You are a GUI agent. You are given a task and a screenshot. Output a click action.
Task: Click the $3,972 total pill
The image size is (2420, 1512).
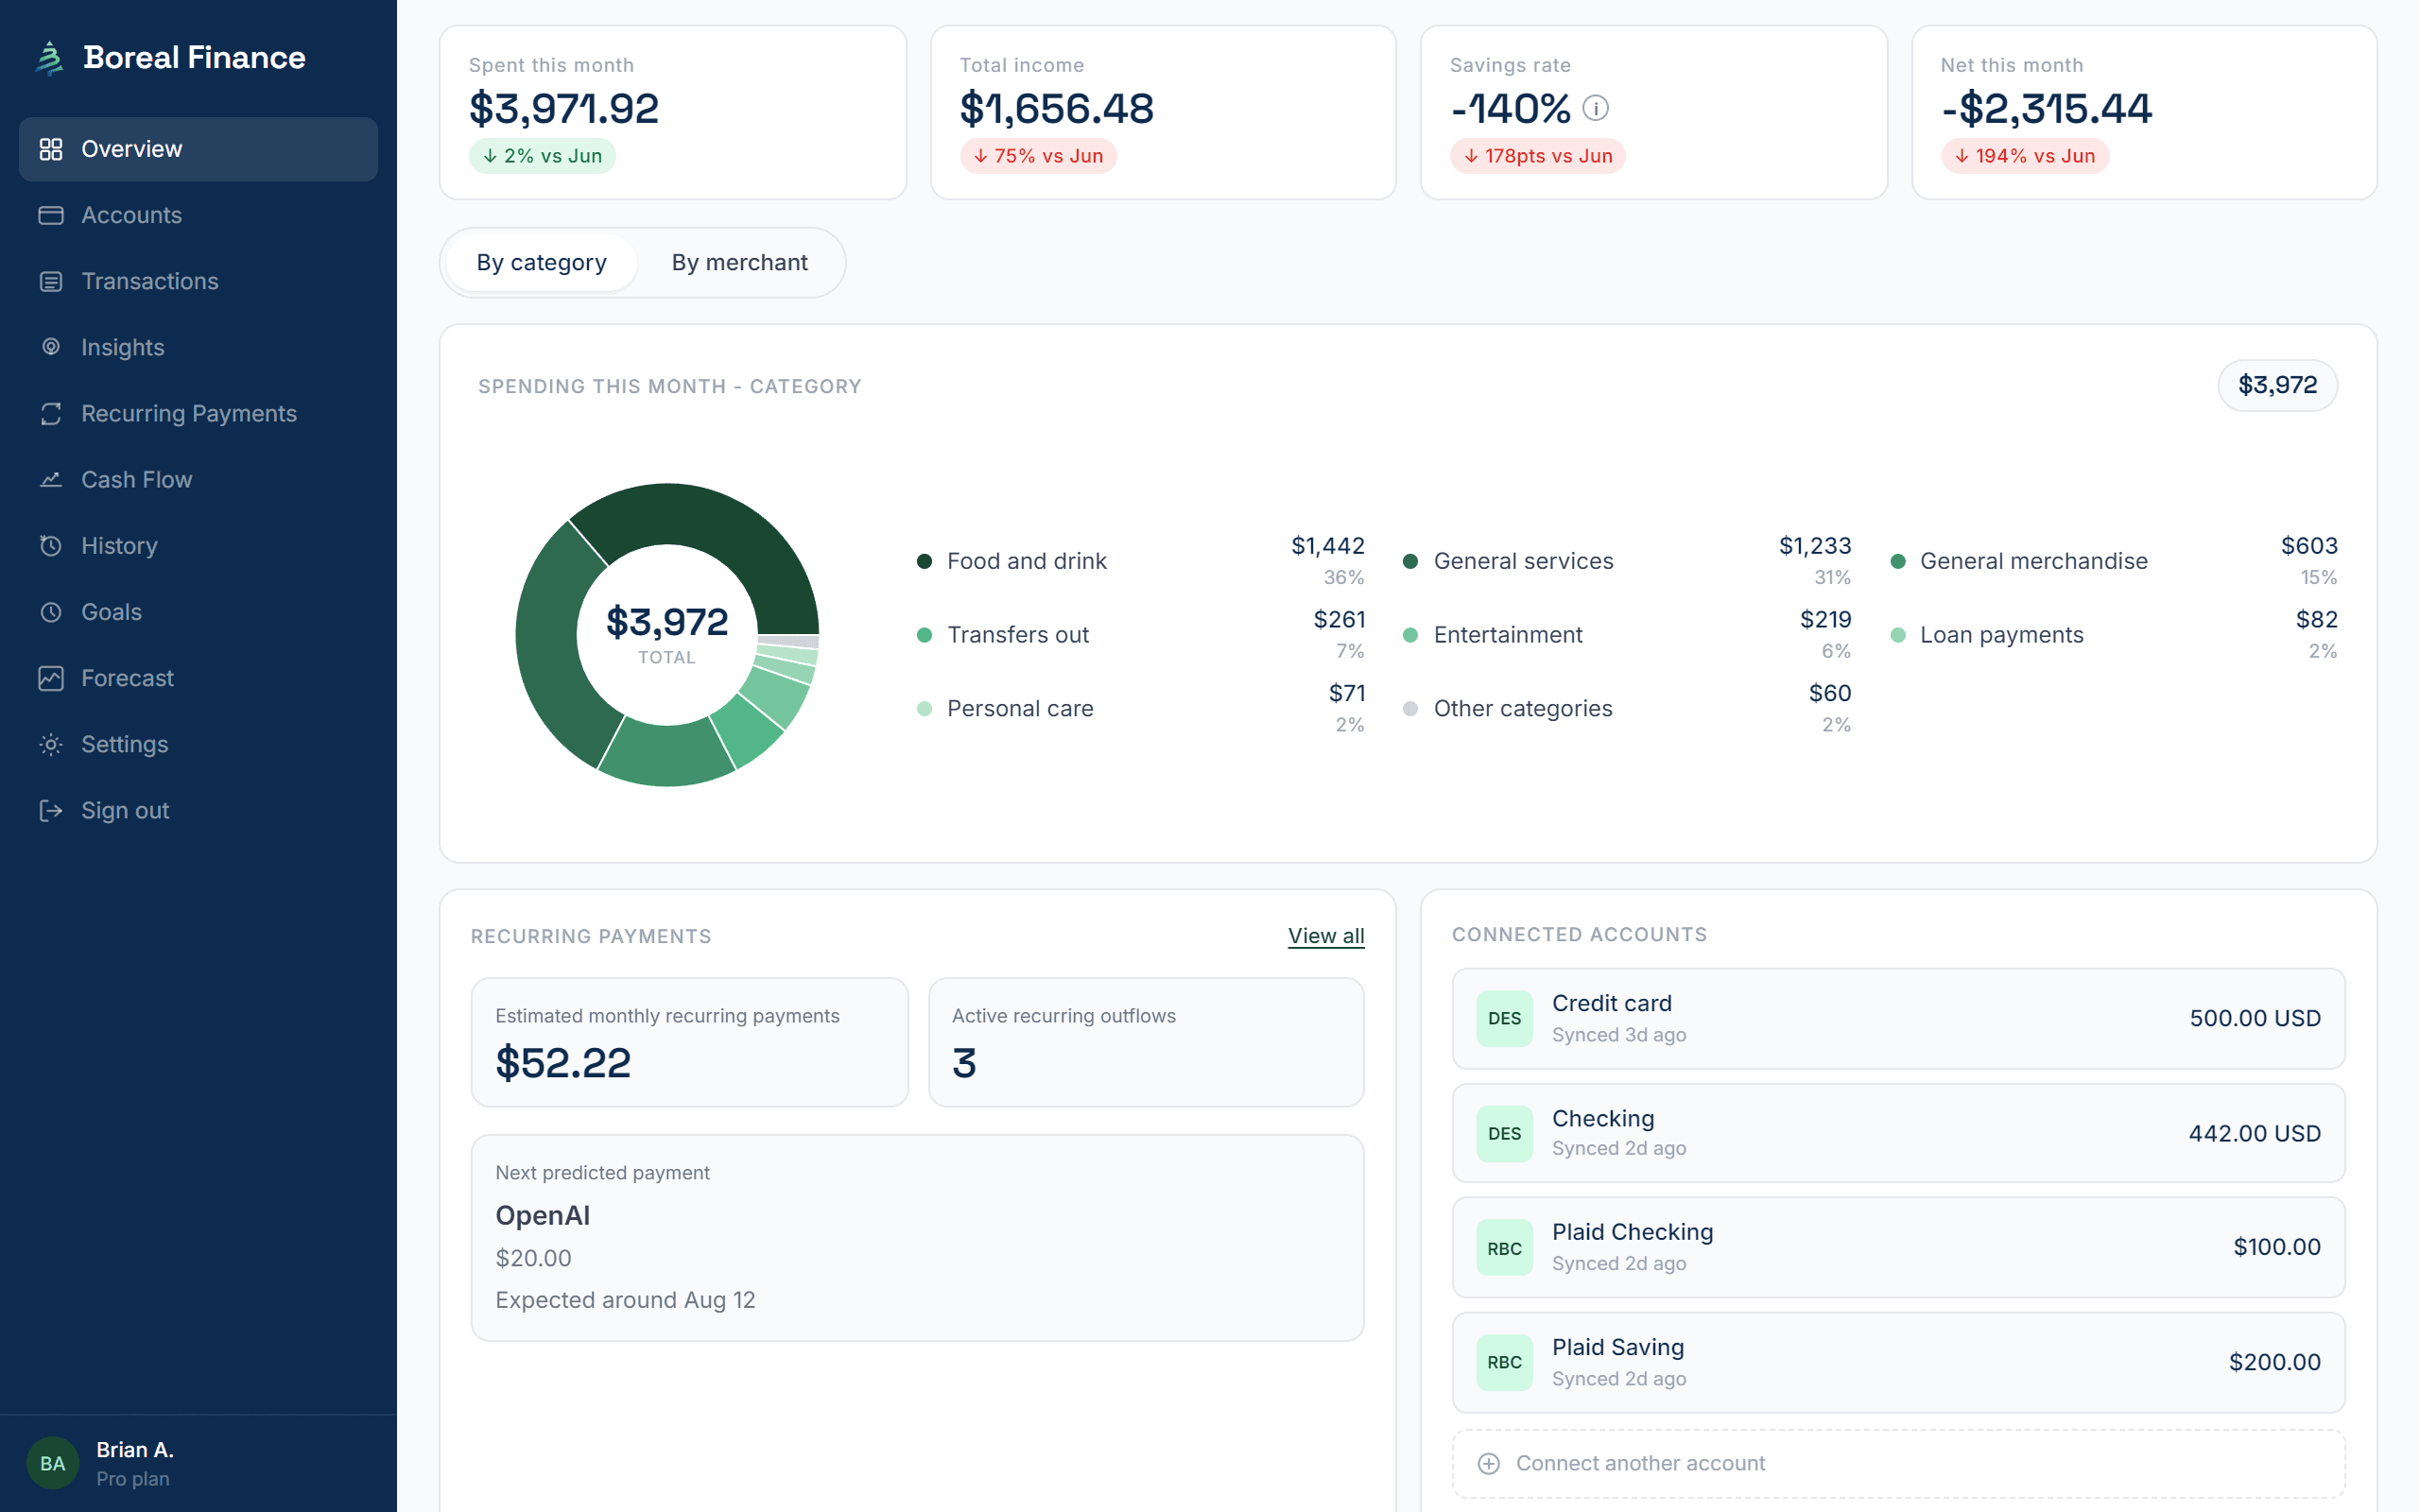(2277, 385)
